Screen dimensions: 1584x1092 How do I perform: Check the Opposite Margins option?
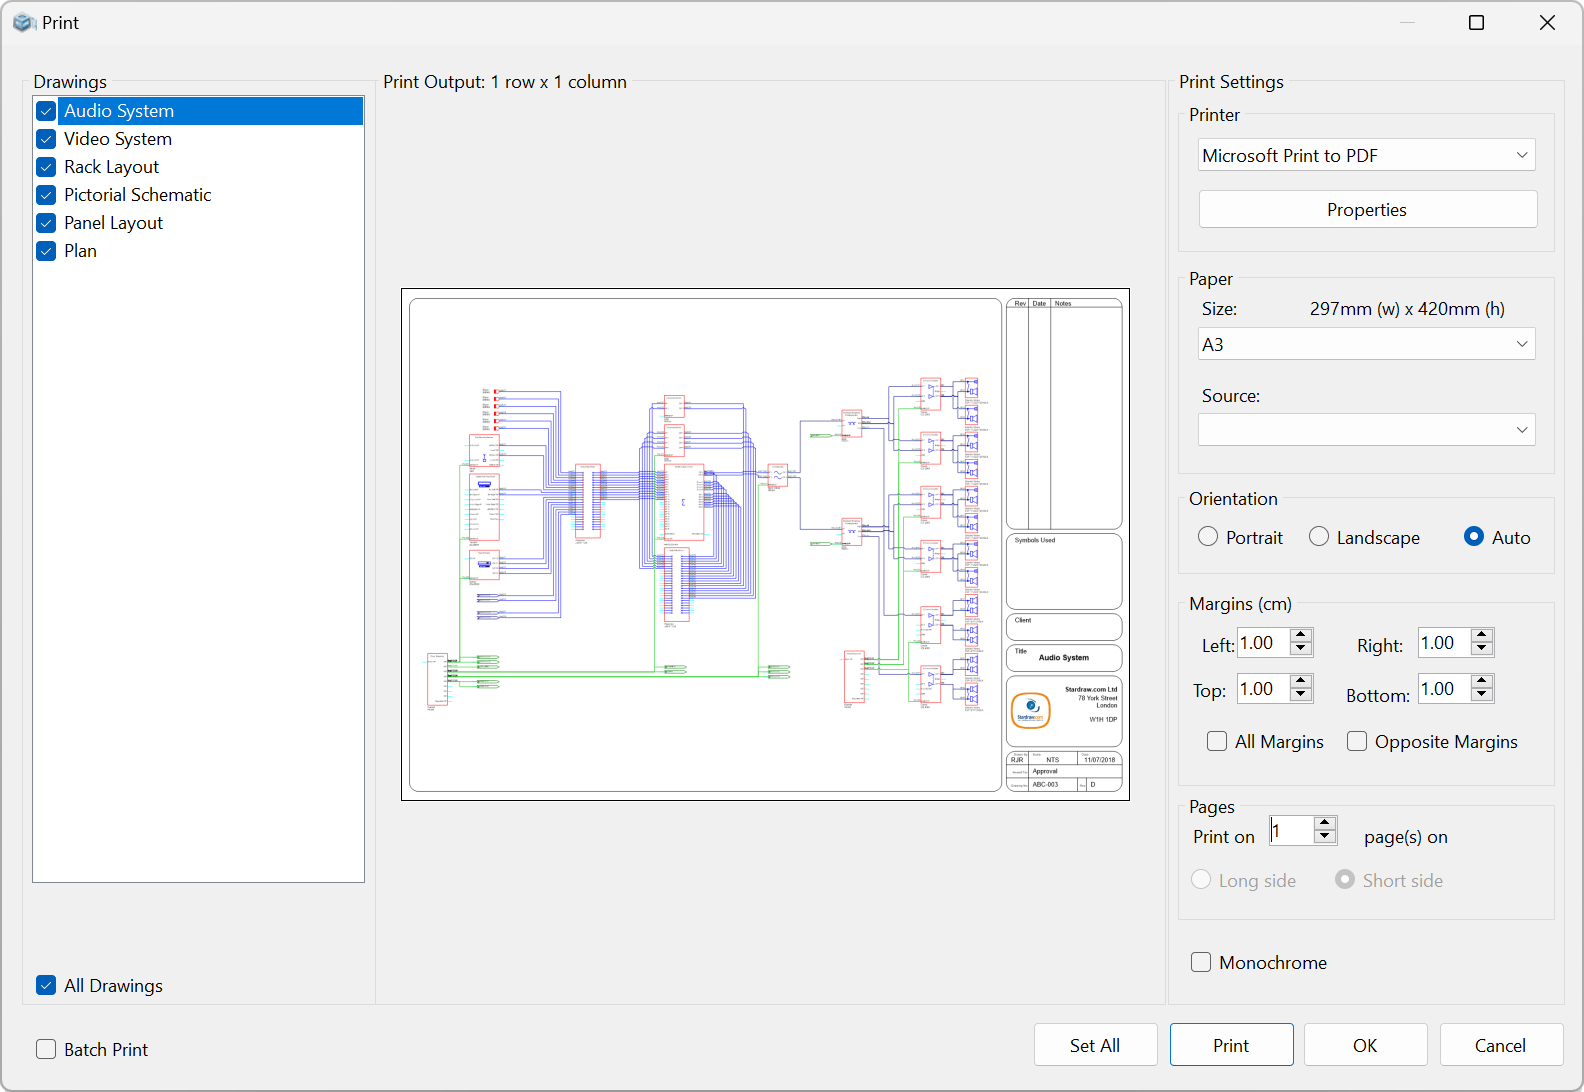point(1357,741)
